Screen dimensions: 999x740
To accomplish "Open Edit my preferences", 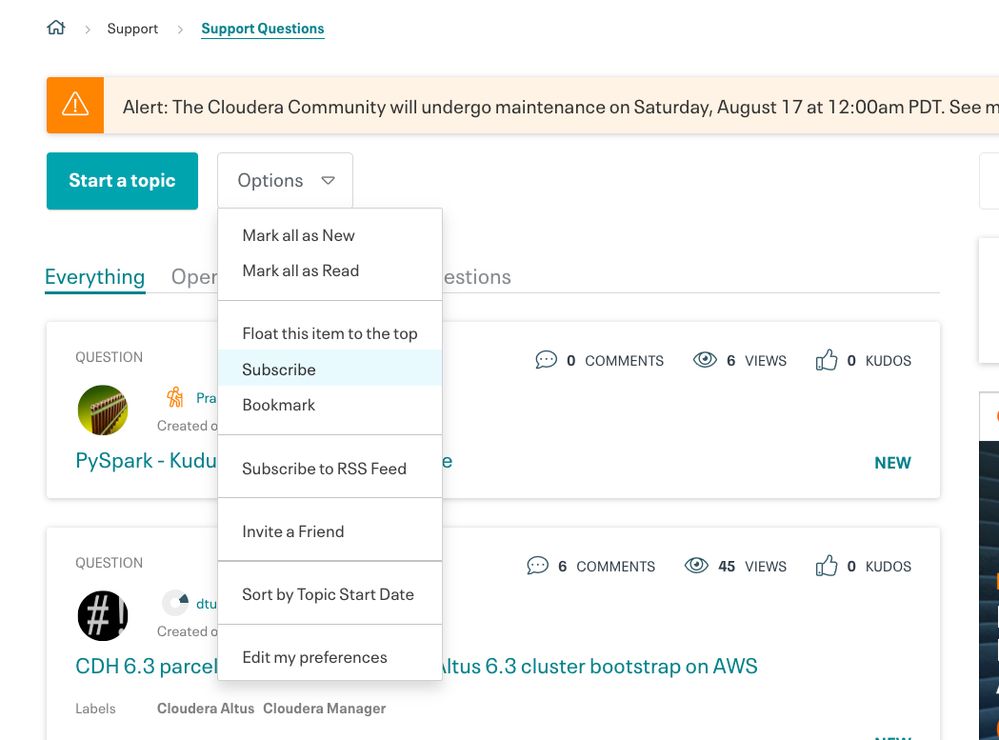I will pyautogui.click(x=314, y=657).
